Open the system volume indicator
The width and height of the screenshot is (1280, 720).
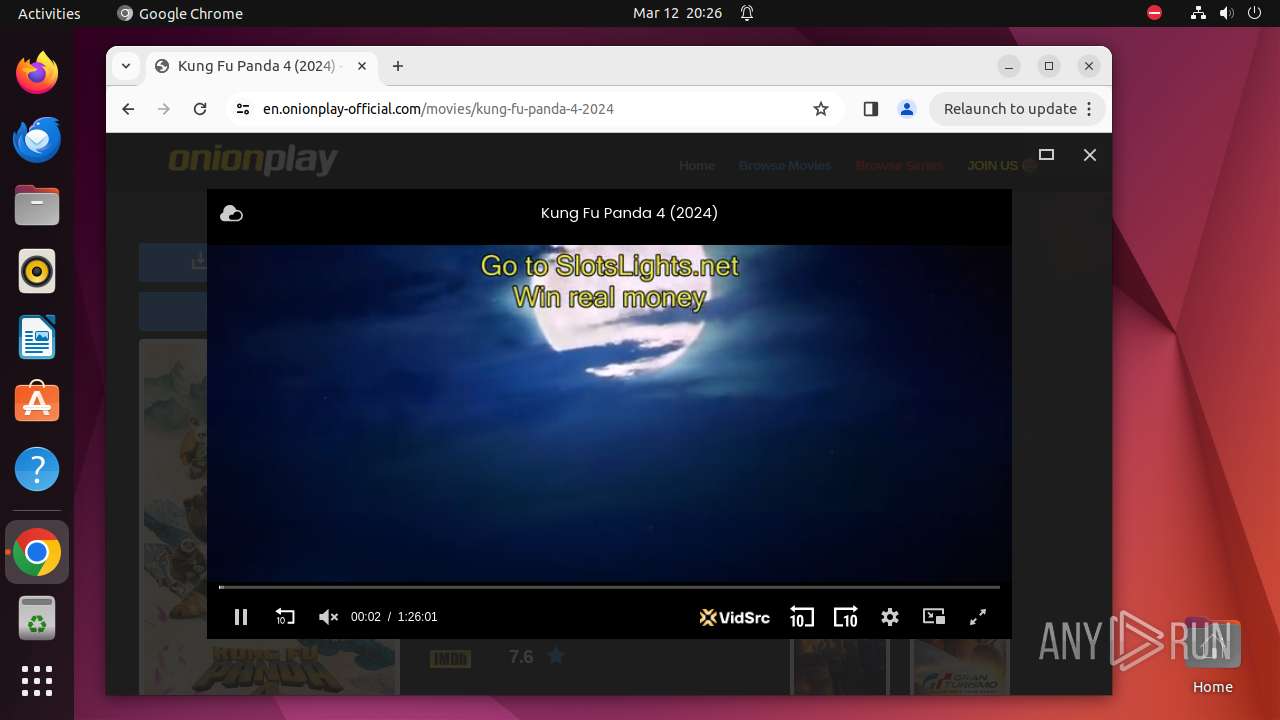tap(1227, 13)
